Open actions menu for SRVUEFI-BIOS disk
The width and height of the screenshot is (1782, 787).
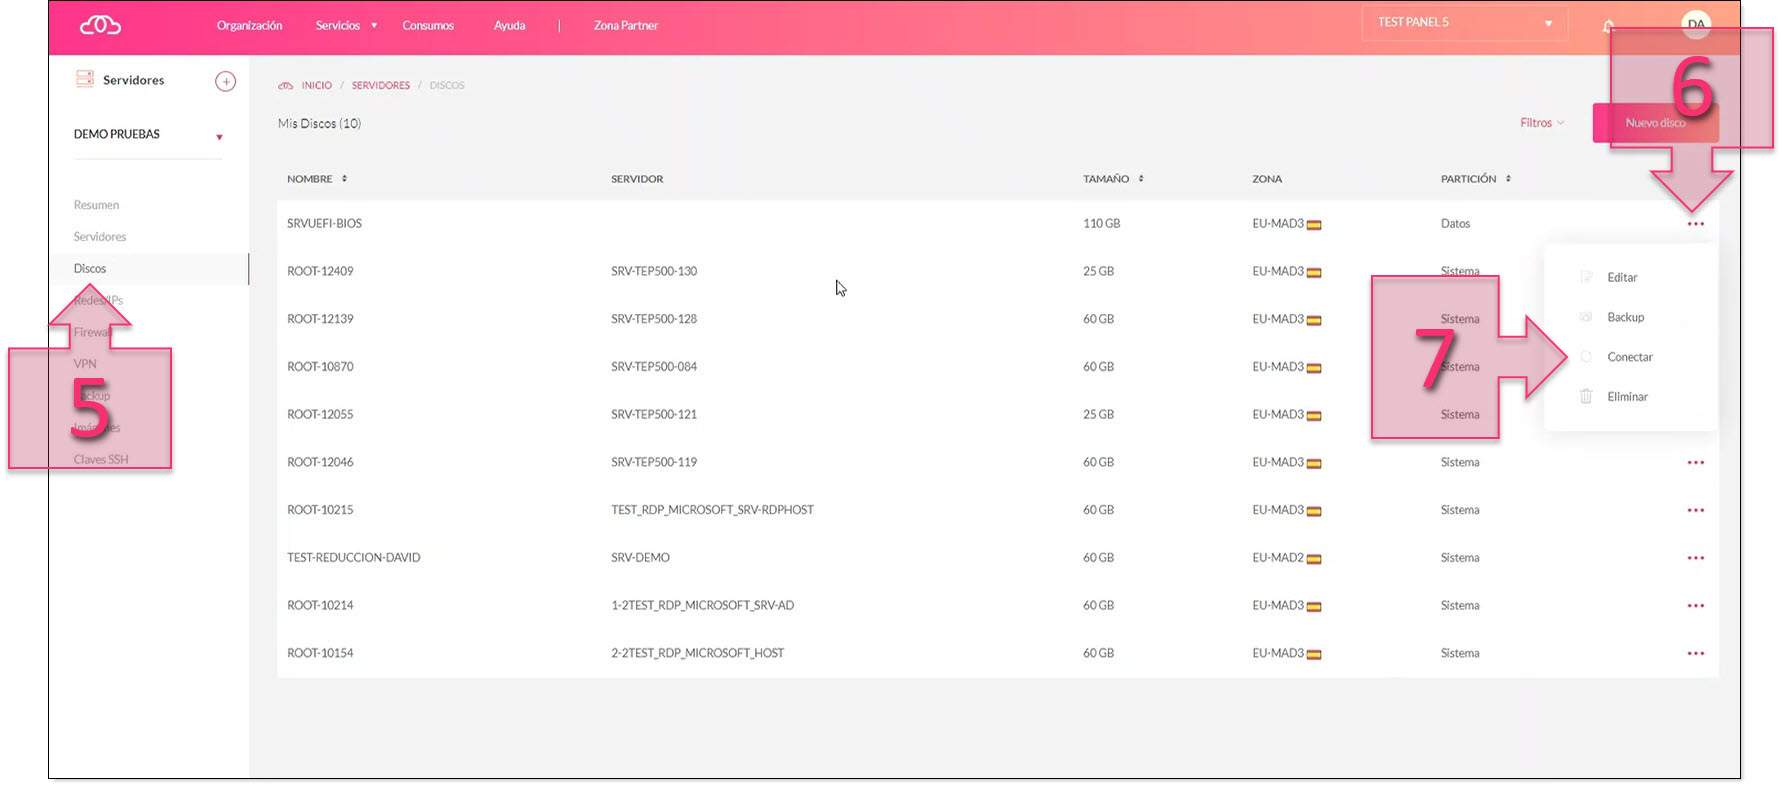[x=1695, y=224]
